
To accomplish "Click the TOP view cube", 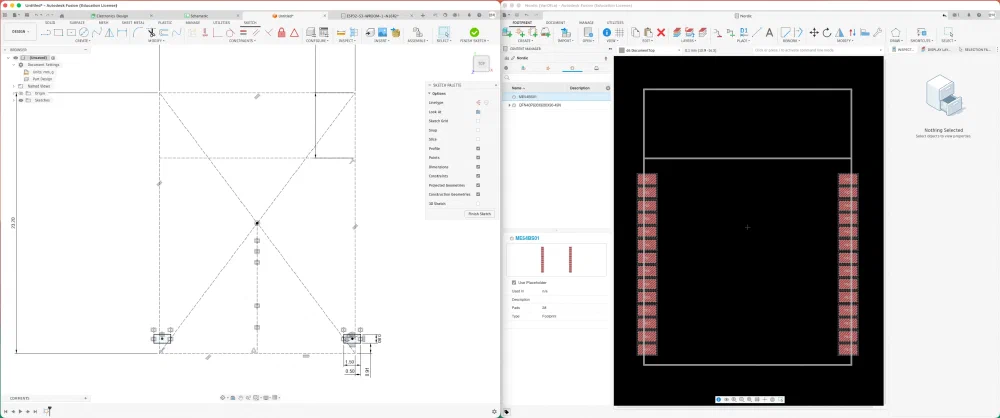I will pos(482,63).
